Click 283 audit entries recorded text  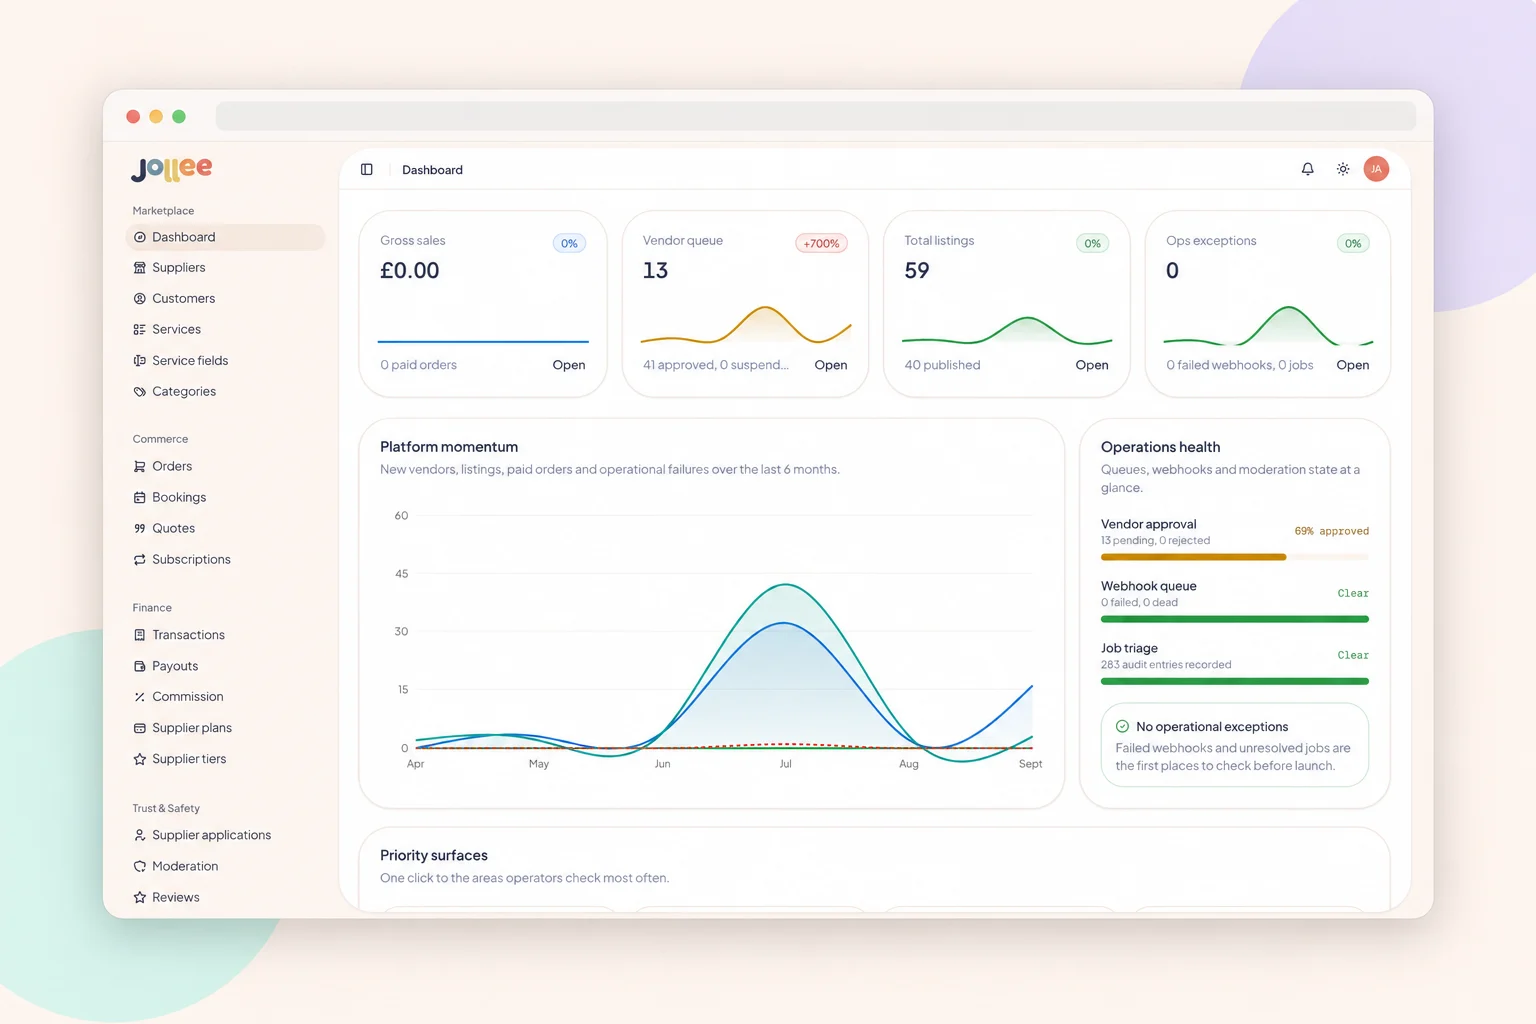(1166, 665)
